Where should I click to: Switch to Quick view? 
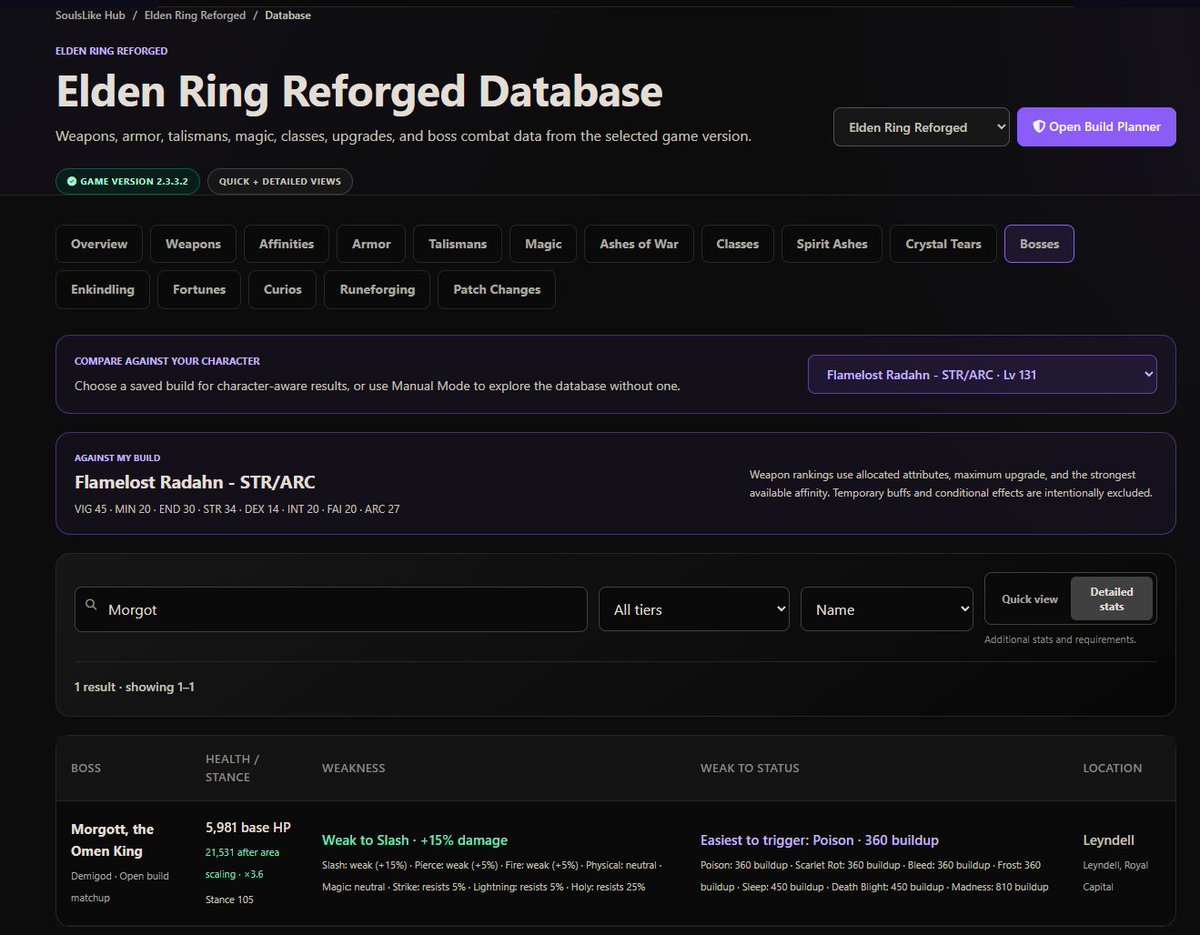pos(1029,599)
